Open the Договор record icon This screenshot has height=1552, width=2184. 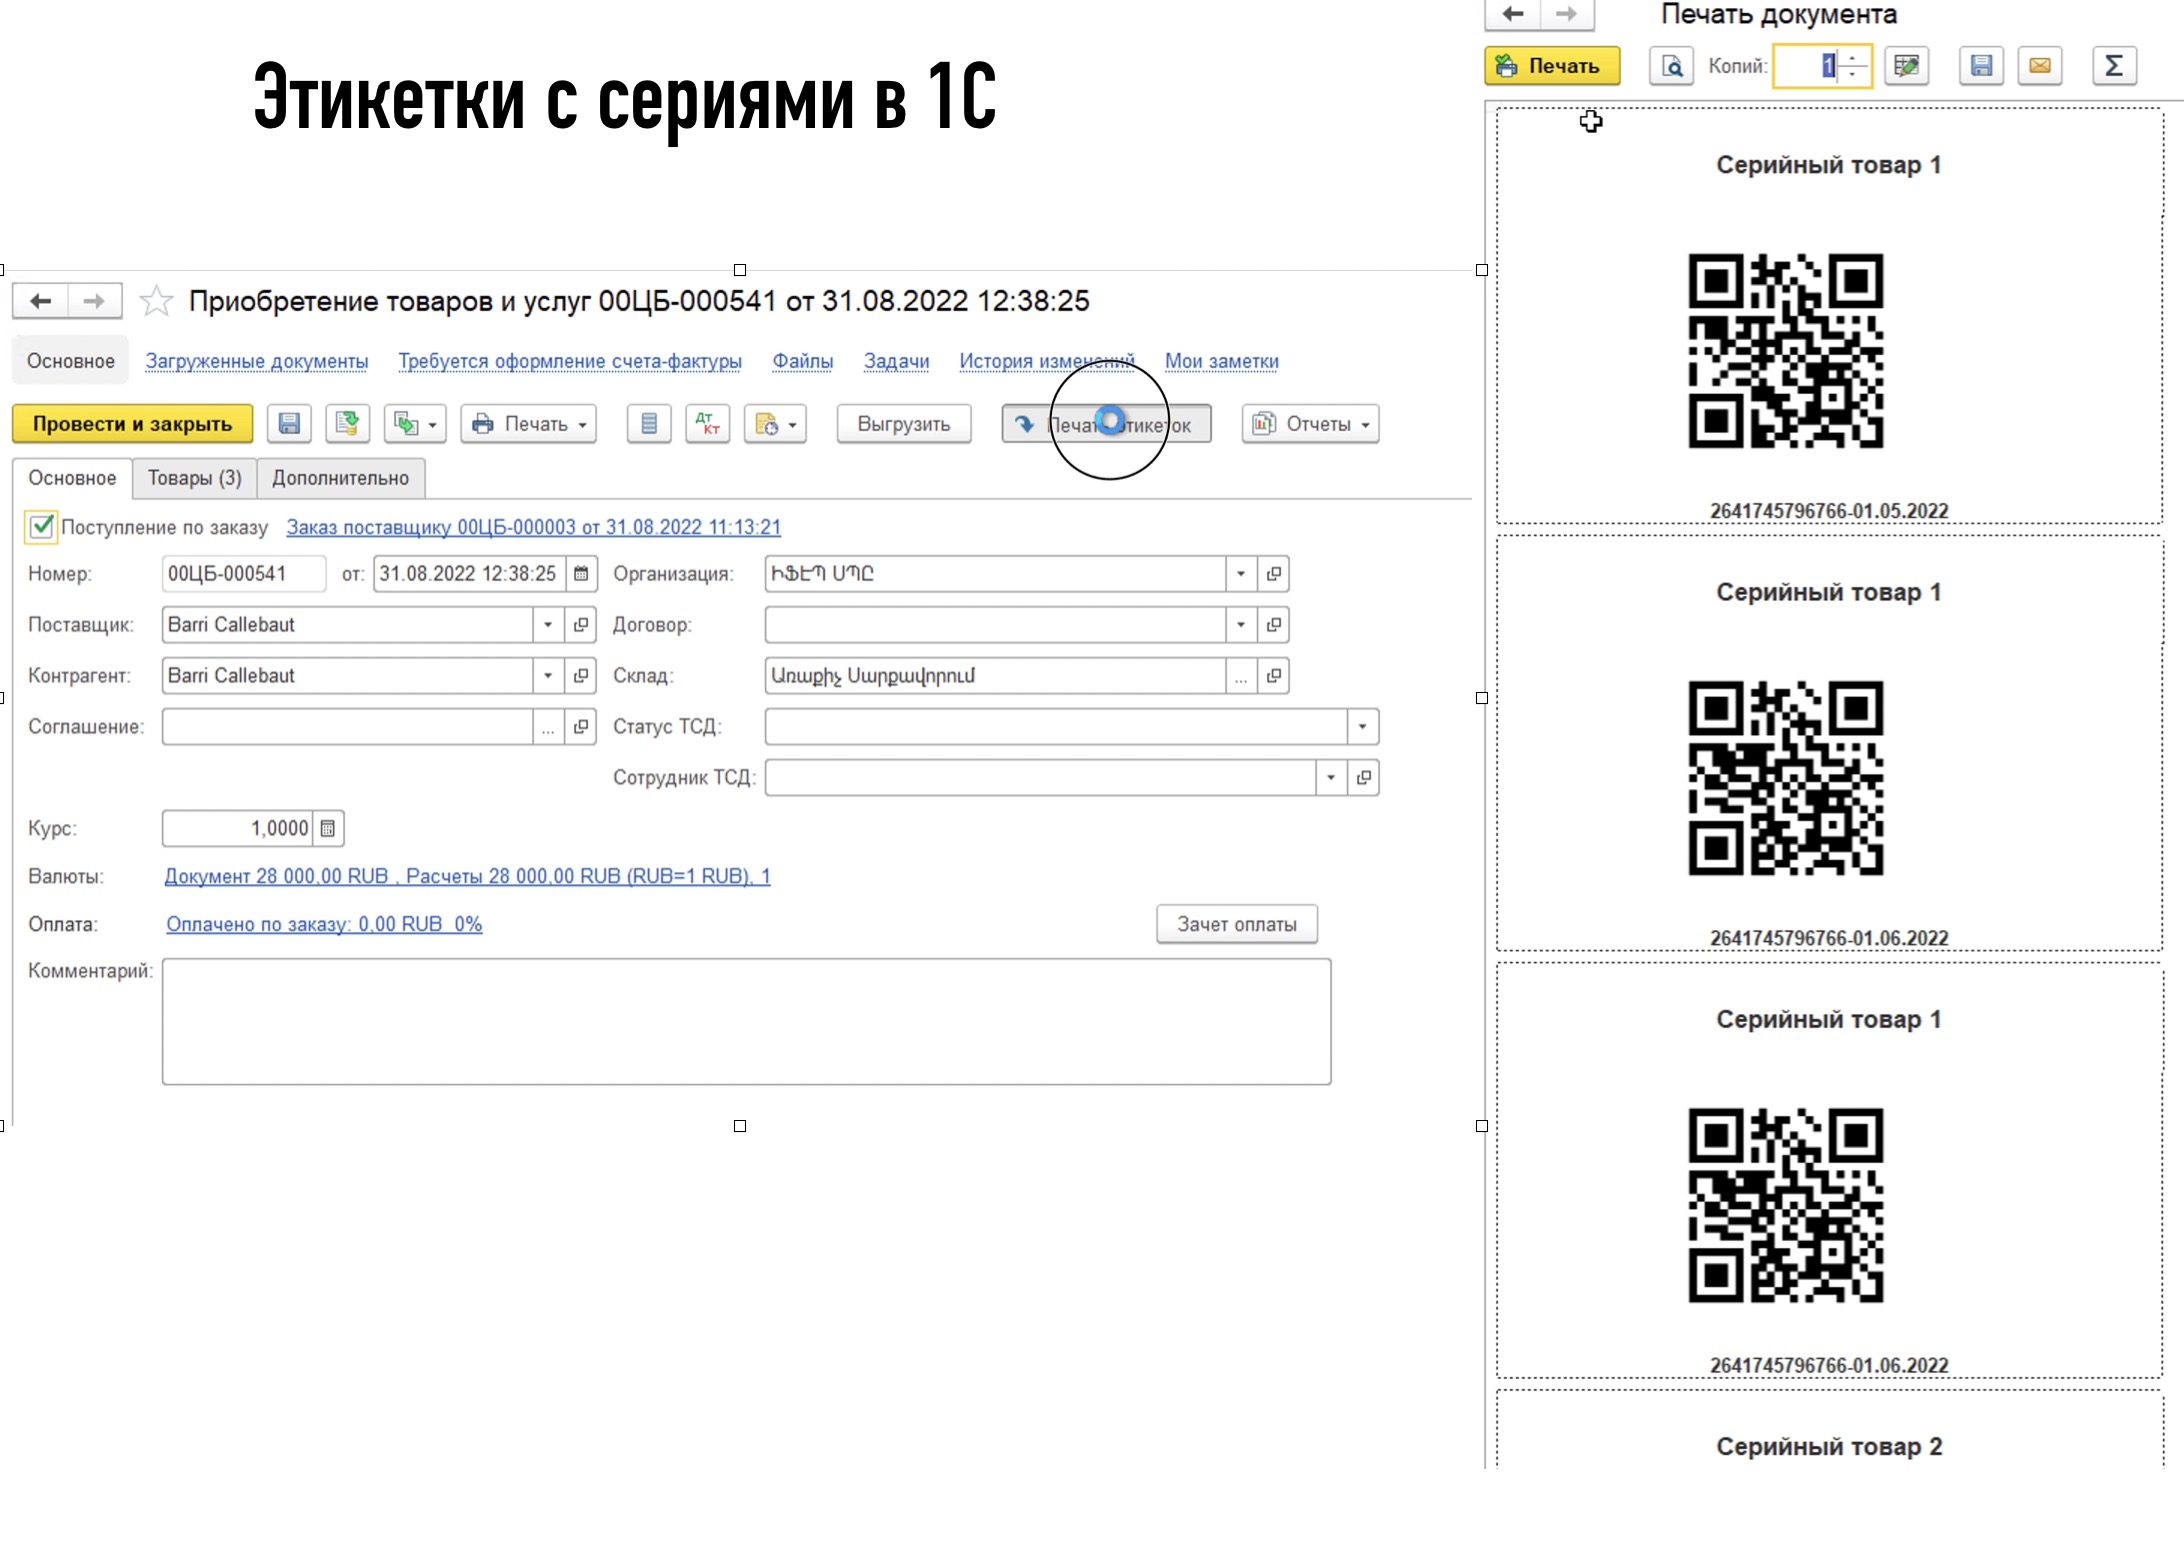(1274, 625)
